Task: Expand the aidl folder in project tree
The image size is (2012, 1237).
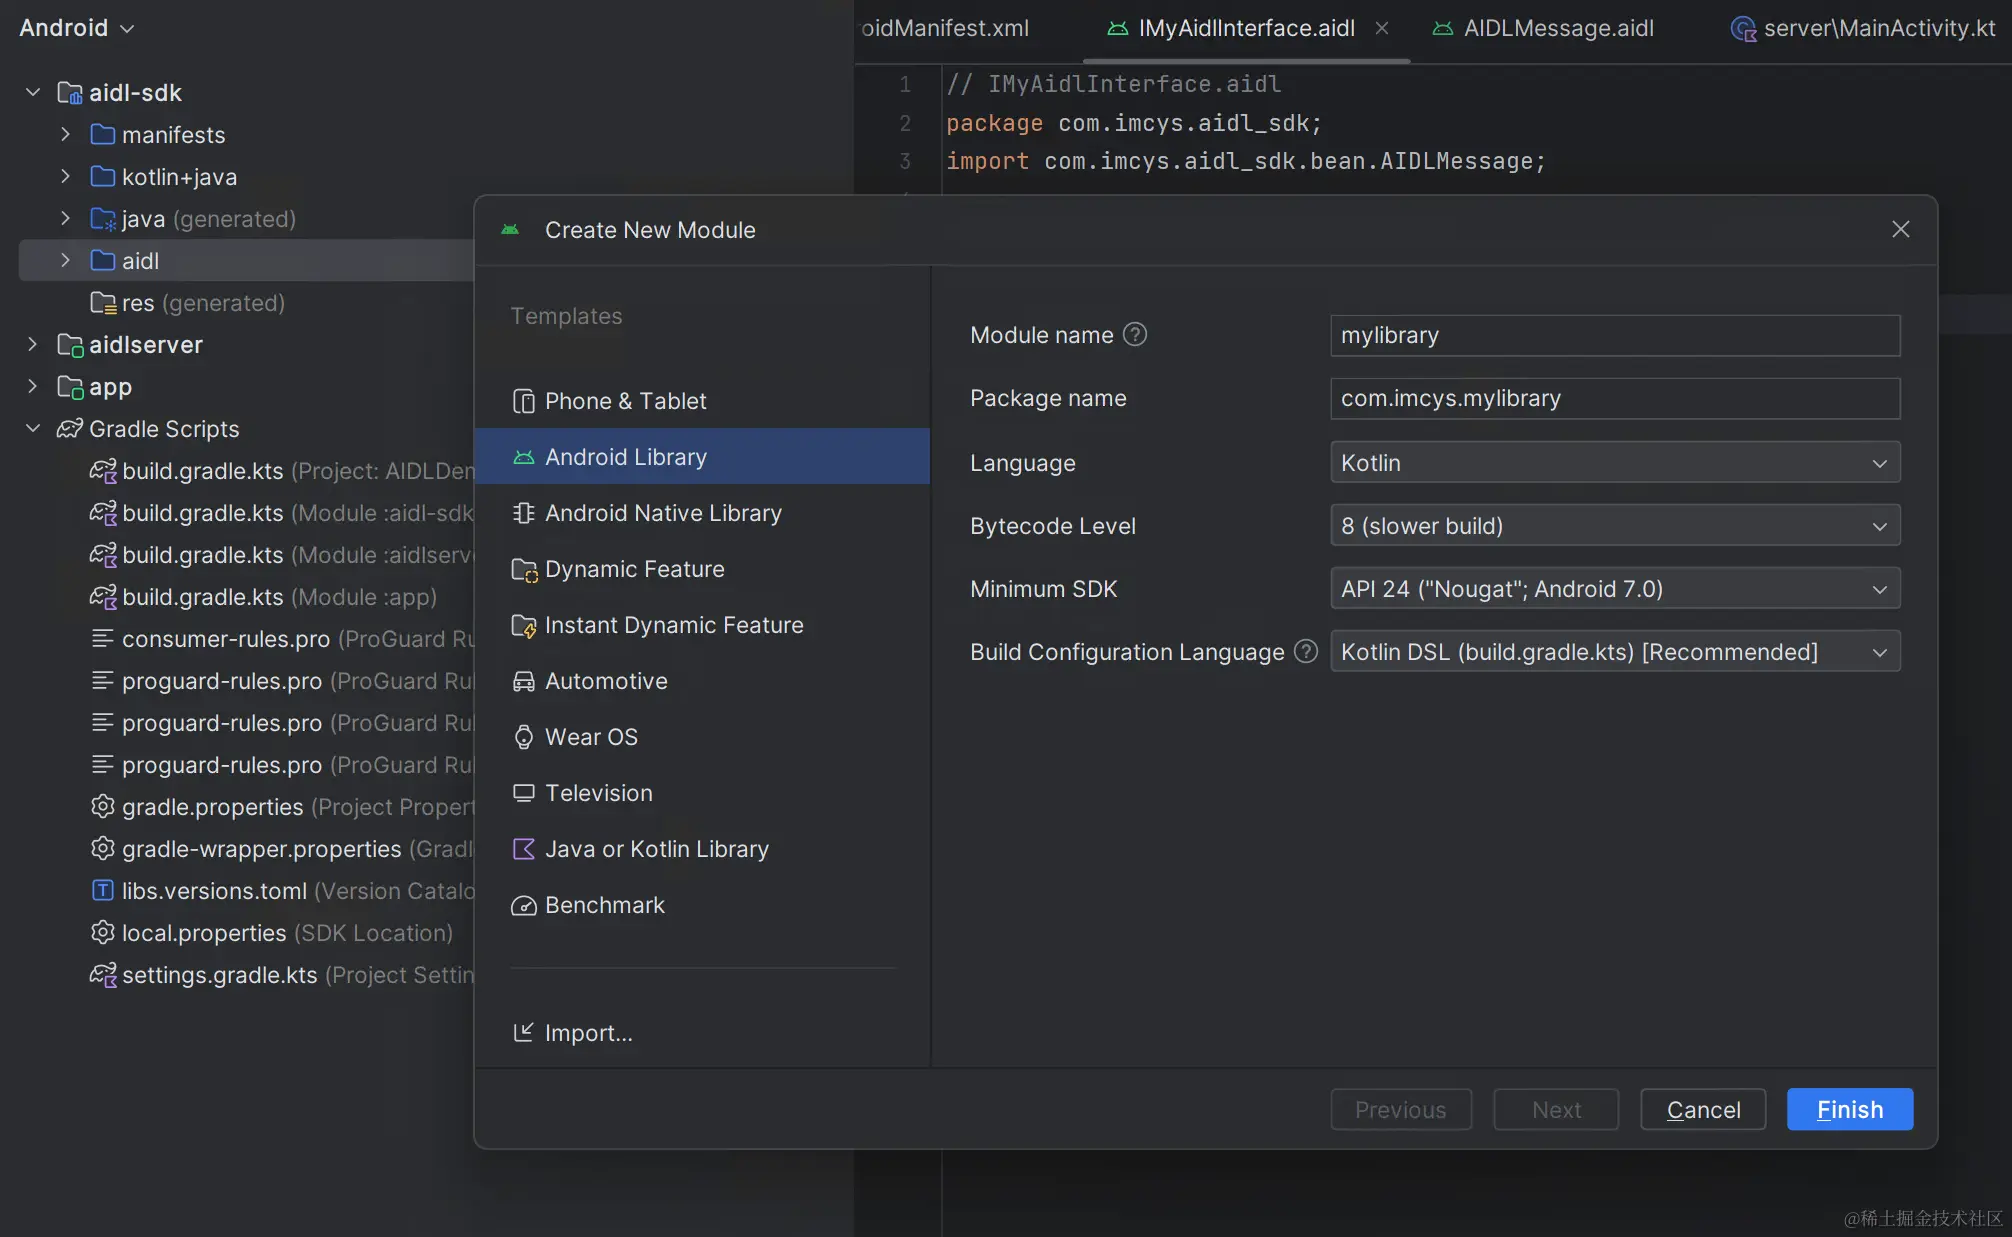Action: click(x=65, y=260)
